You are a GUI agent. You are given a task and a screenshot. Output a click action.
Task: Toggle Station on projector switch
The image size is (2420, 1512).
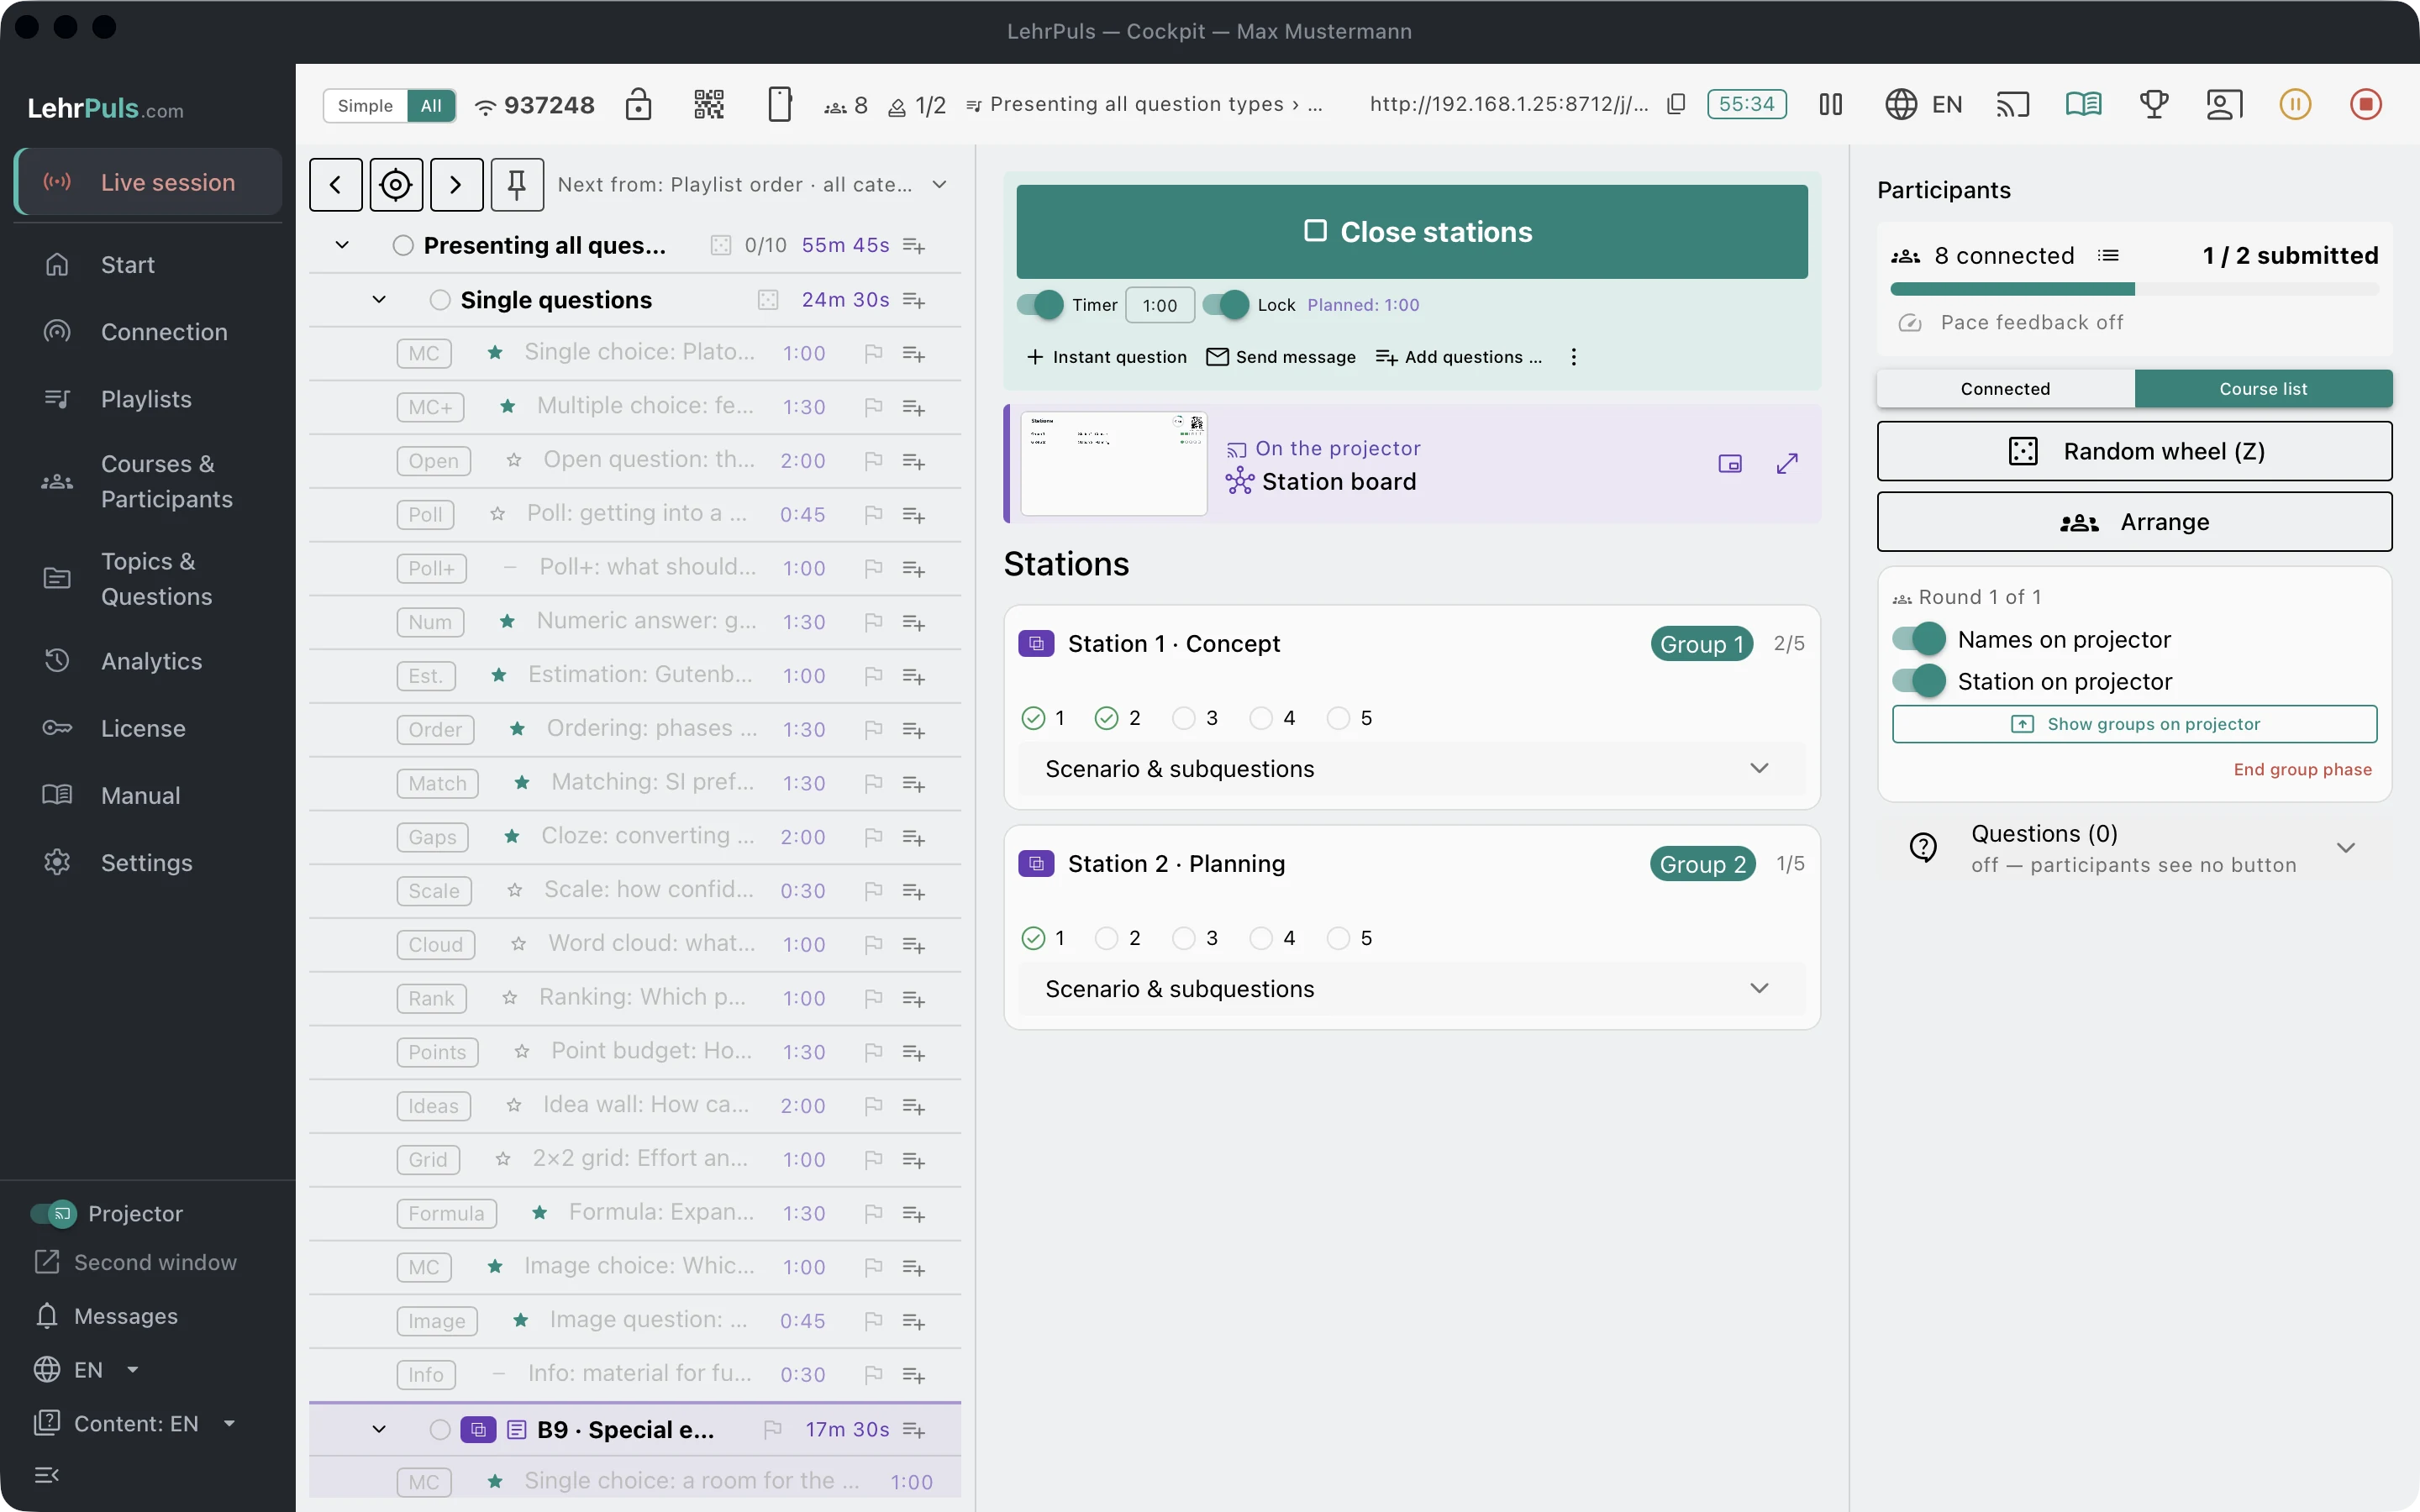[x=1918, y=681]
